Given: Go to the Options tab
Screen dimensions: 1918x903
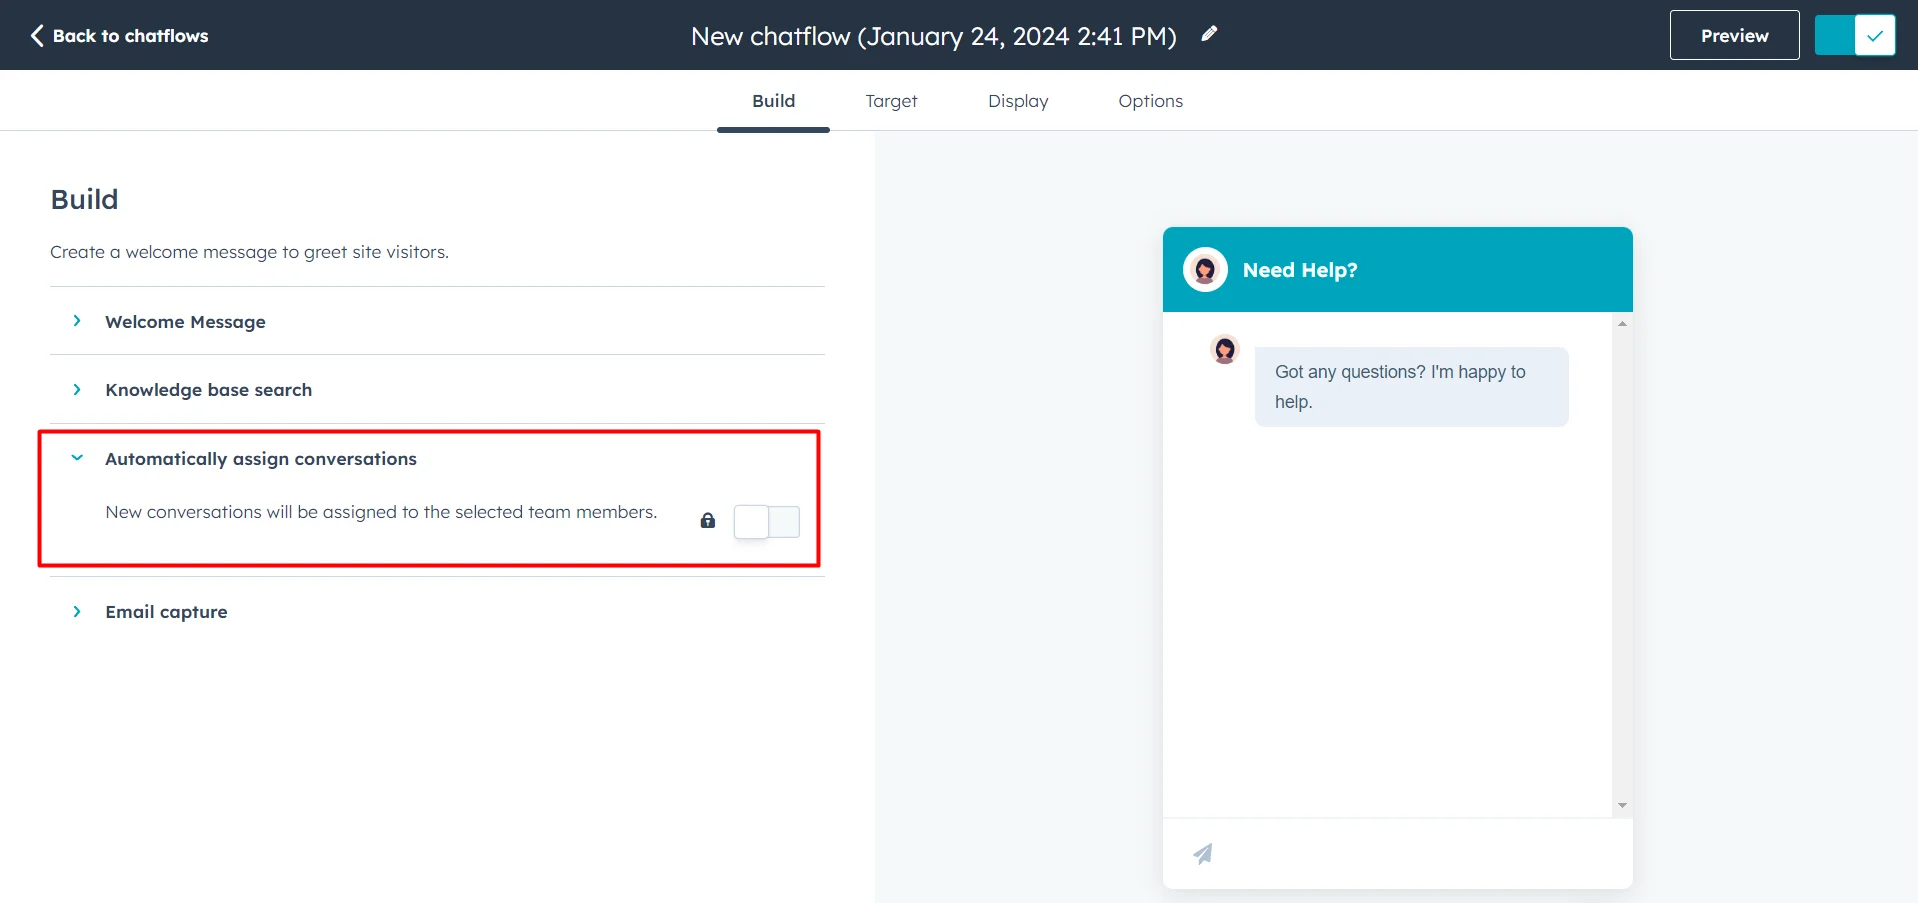Looking at the screenshot, I should click(1150, 101).
